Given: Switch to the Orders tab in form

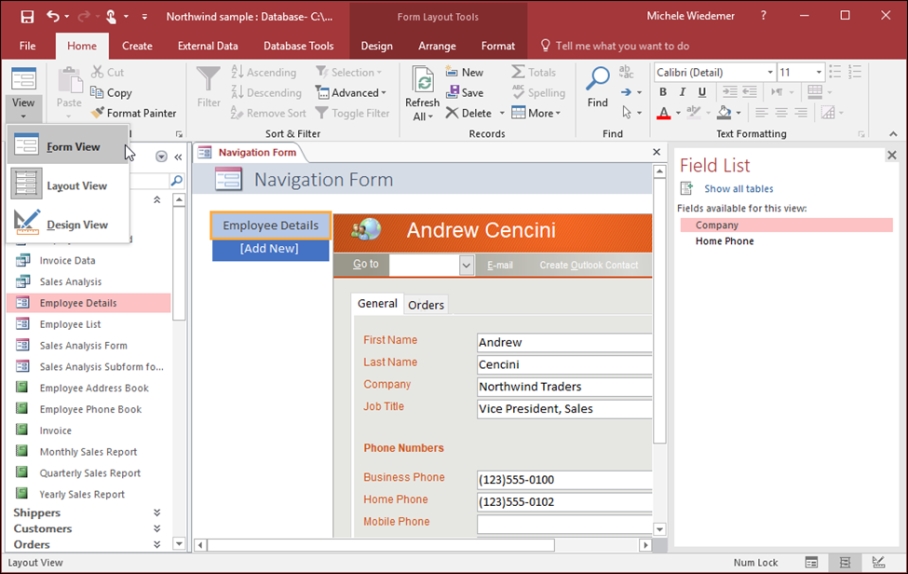Looking at the screenshot, I should pyautogui.click(x=426, y=305).
